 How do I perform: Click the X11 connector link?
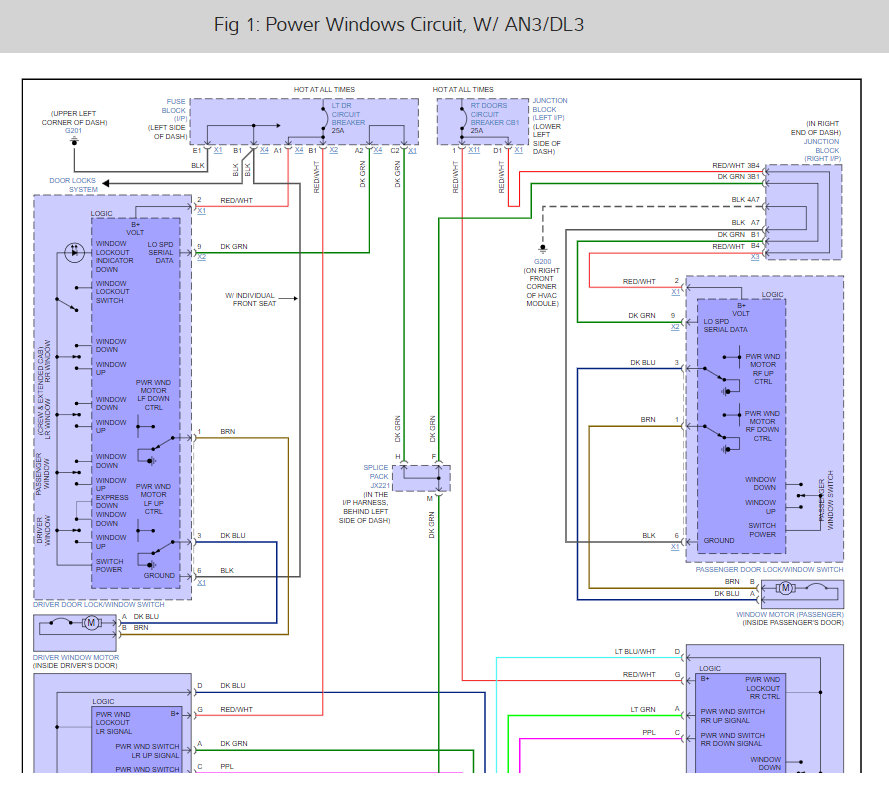[x=474, y=150]
